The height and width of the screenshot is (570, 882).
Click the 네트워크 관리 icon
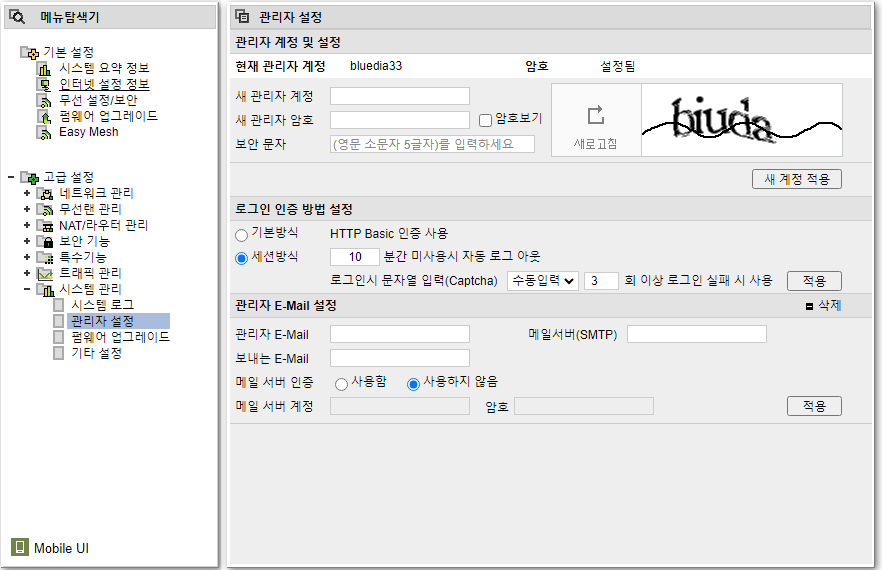pyautogui.click(x=45, y=194)
